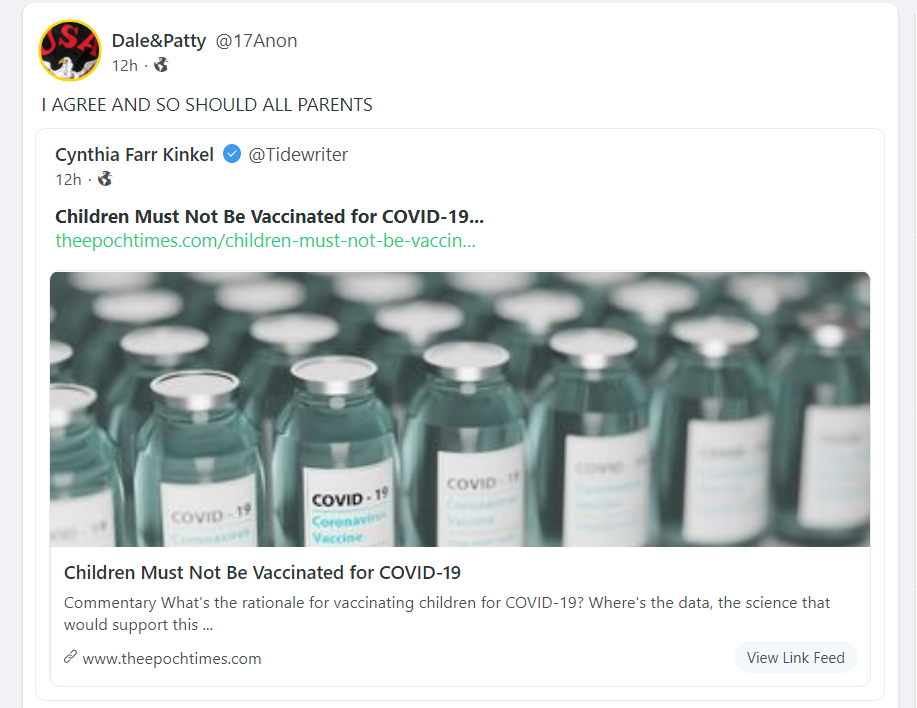Screen dimensions: 917x708
Task: Open the @17Anon handle
Action: tap(257, 41)
